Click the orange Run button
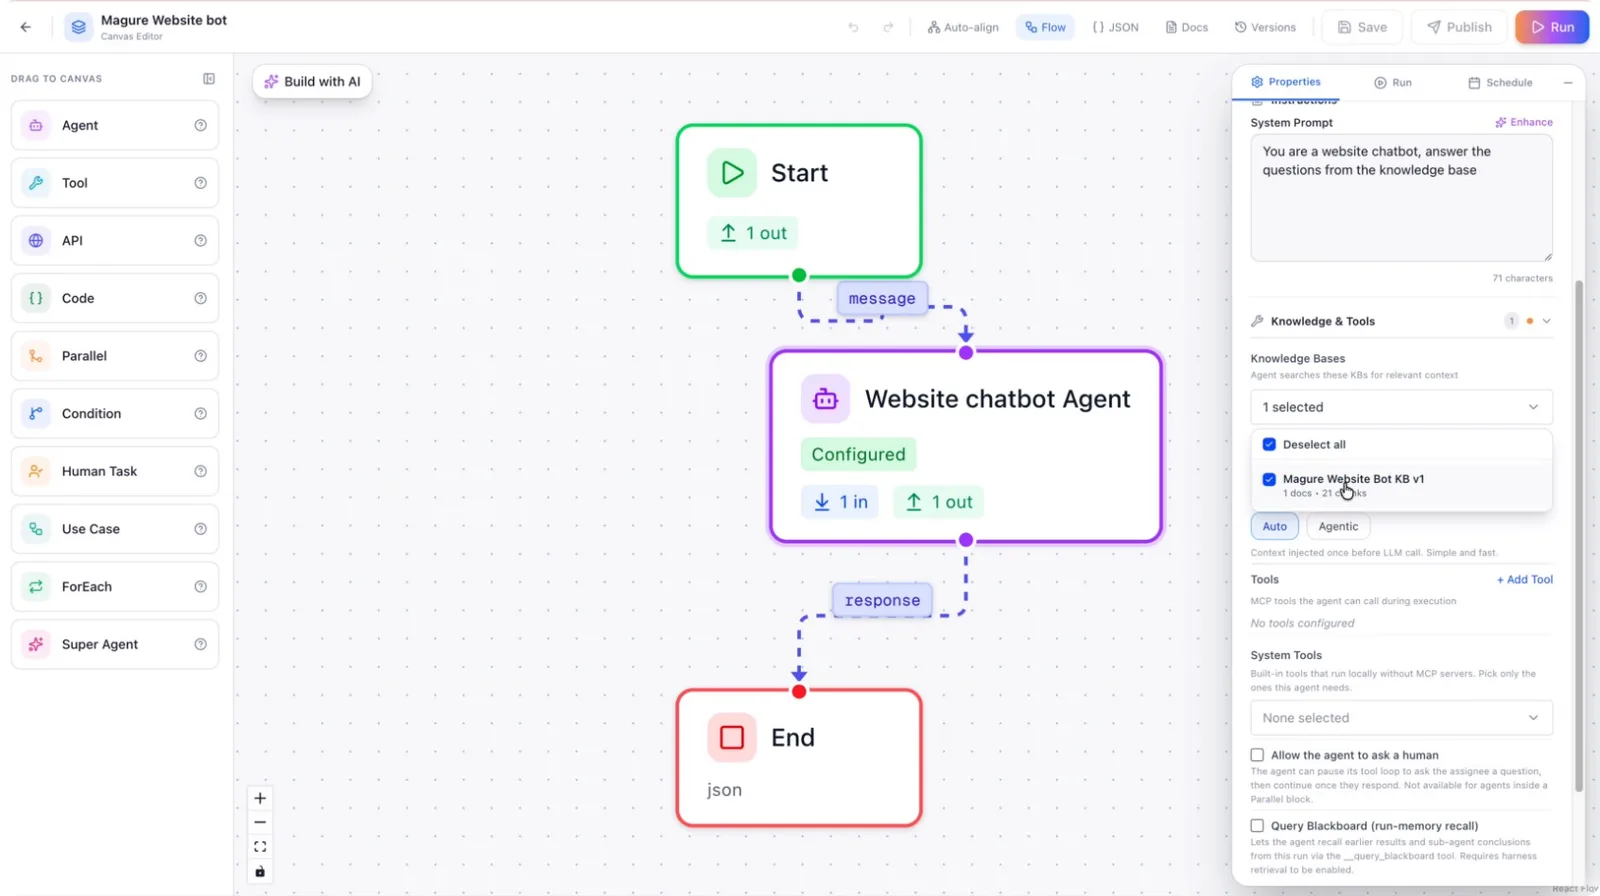1600x896 pixels. coord(1552,27)
